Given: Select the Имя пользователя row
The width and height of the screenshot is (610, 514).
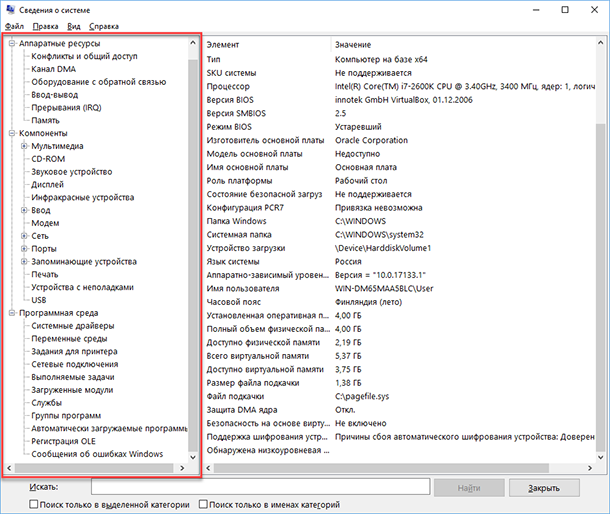Looking at the screenshot, I should (x=400, y=289).
